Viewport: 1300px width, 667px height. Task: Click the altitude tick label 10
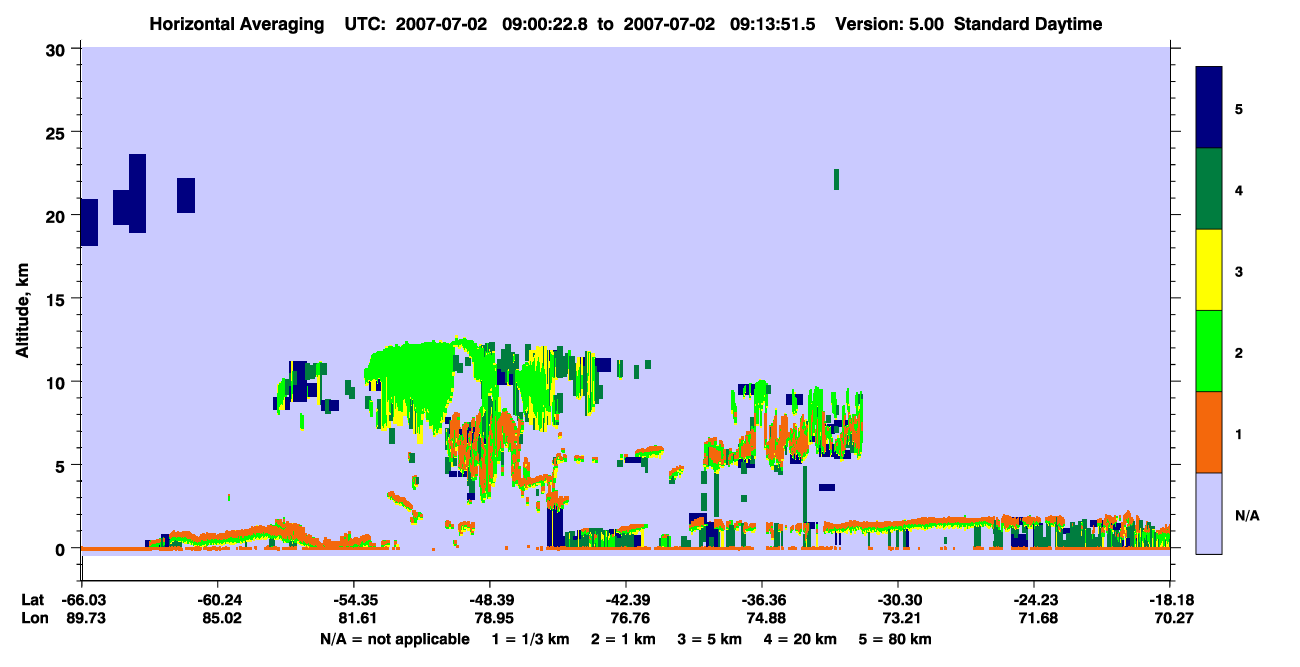(x=58, y=382)
